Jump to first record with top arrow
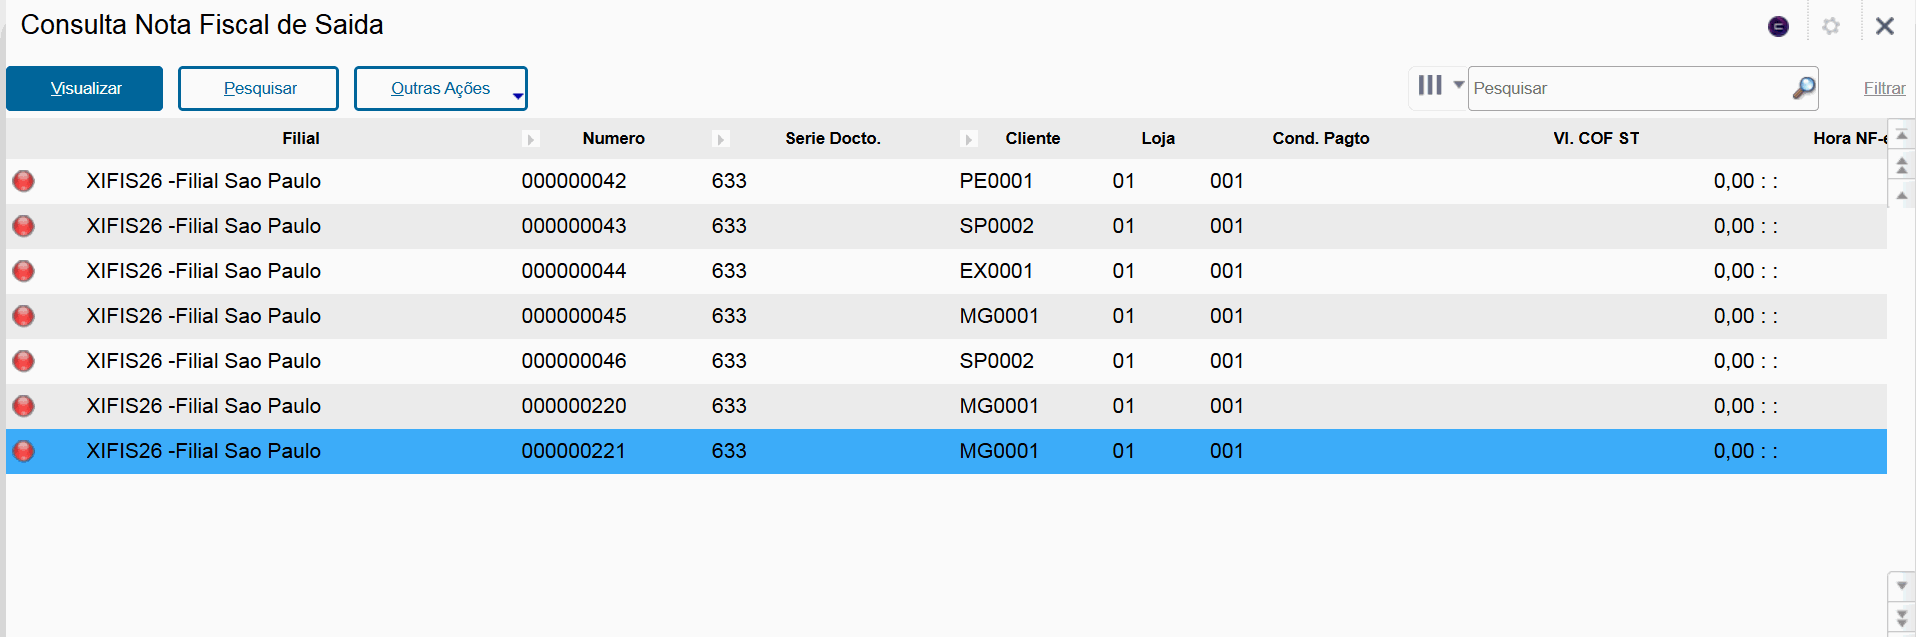This screenshot has height=637, width=1916. pyautogui.click(x=1902, y=135)
